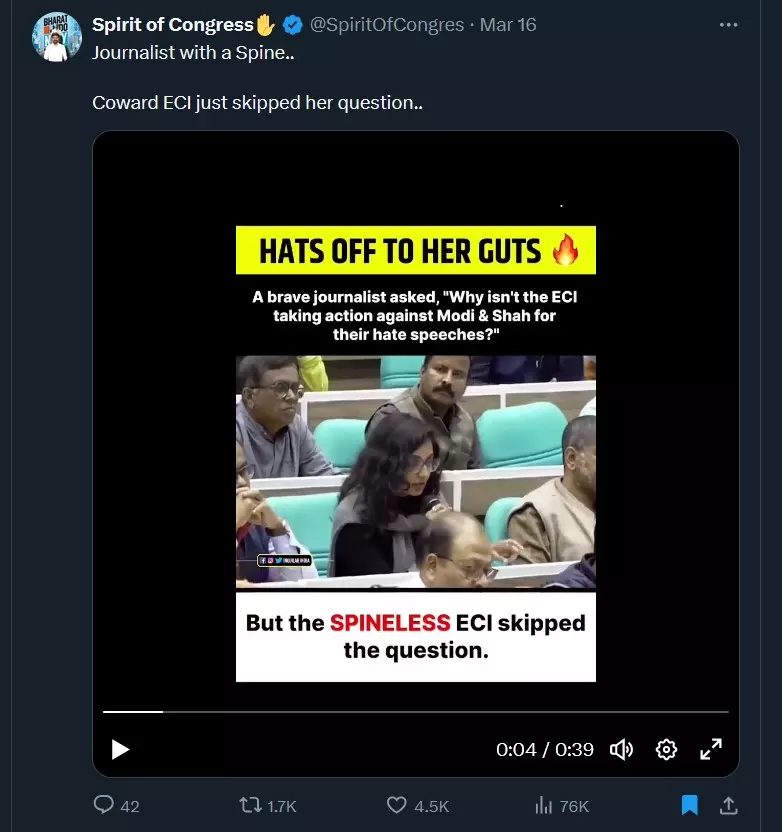Screen dimensions: 782x832
Task: View tweet analytics showing 76K views
Action: pos(545,805)
